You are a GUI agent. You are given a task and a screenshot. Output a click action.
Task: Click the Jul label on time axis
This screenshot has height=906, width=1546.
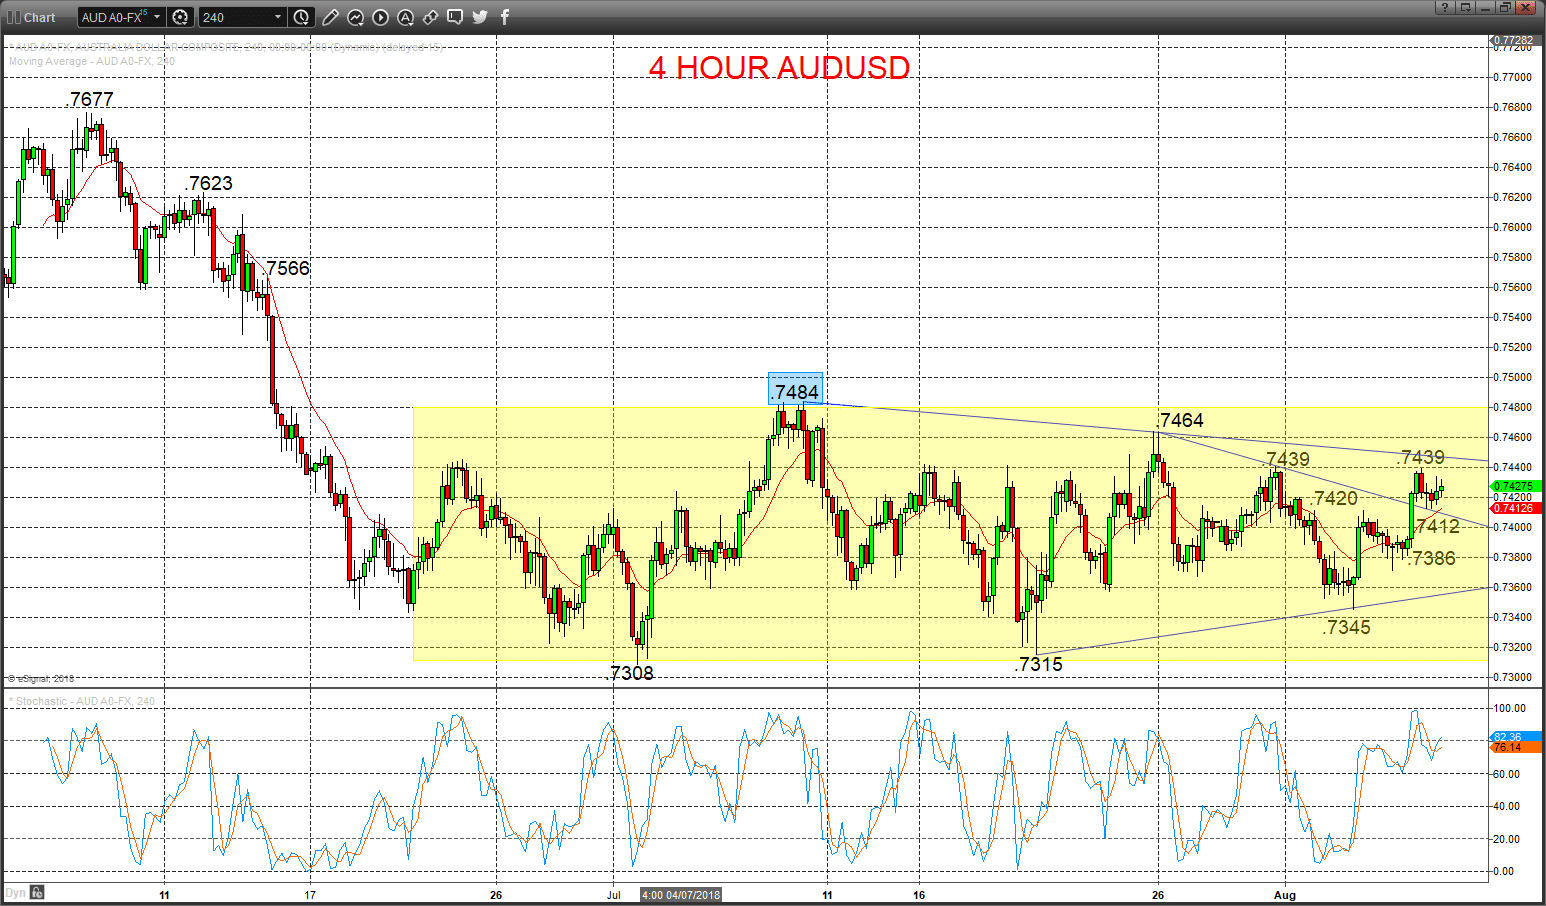(x=614, y=895)
